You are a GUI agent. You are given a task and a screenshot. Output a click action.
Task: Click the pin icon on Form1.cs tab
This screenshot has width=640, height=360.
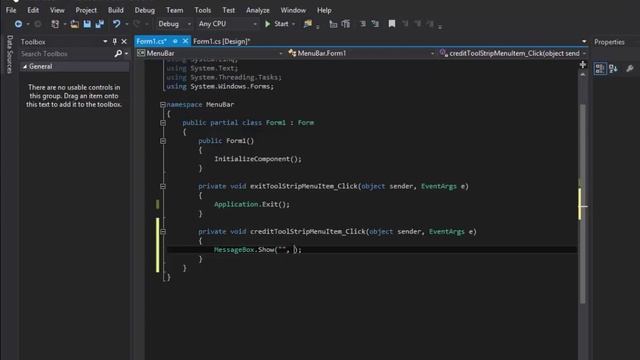coord(175,41)
